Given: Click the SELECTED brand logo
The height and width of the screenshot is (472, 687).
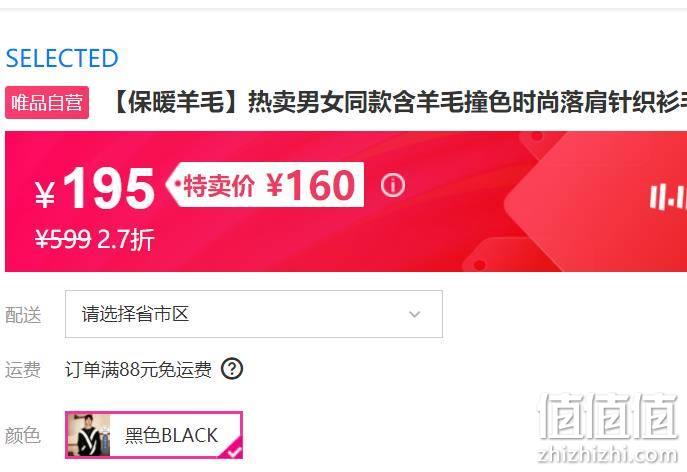Looking at the screenshot, I should (x=62, y=58).
